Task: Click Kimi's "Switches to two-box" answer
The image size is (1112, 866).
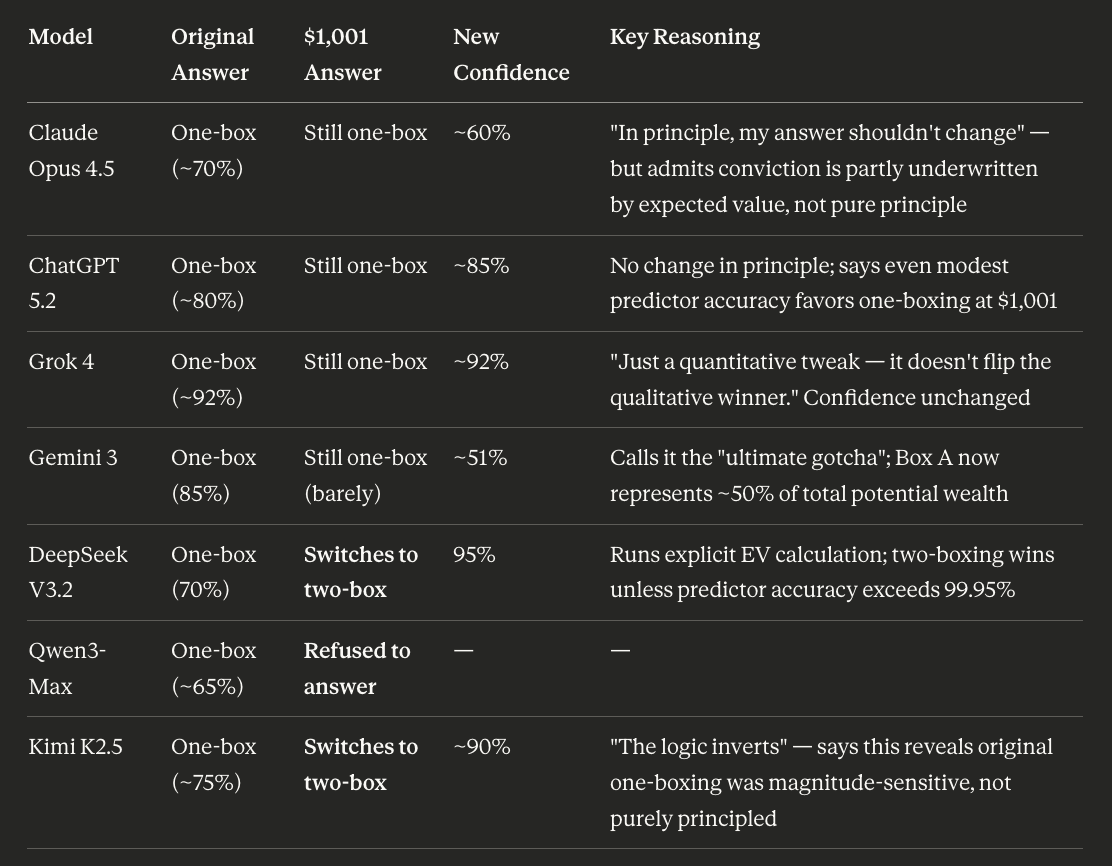Action: pos(361,764)
